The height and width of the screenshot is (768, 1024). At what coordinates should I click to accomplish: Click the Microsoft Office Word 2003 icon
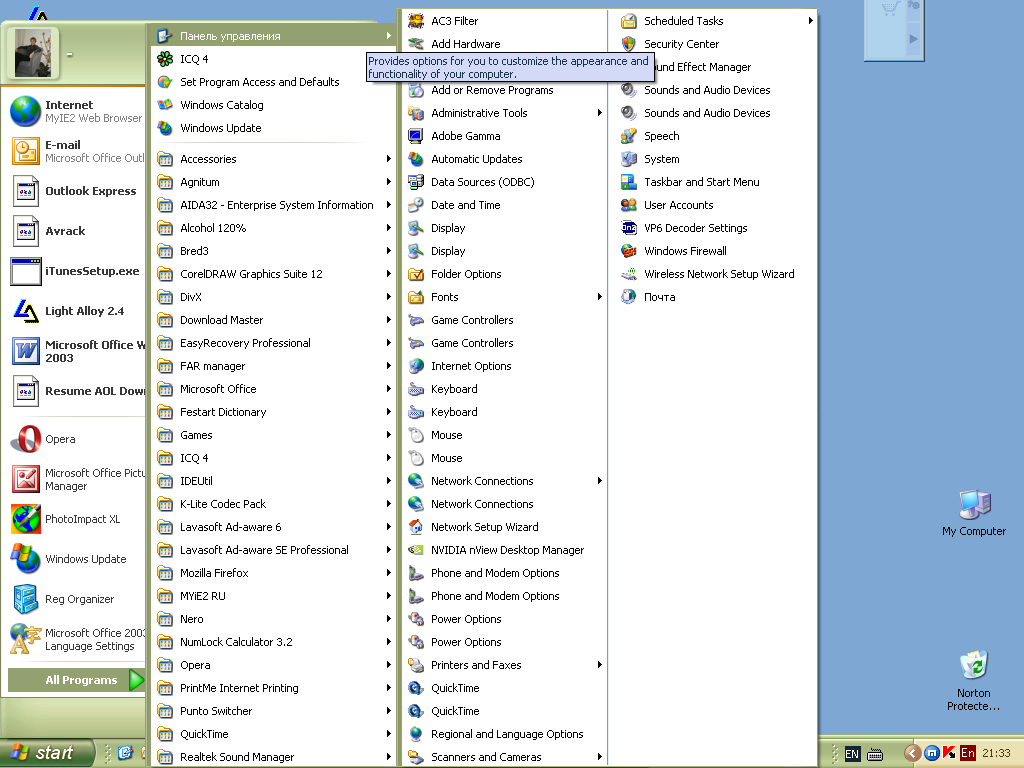click(26, 351)
